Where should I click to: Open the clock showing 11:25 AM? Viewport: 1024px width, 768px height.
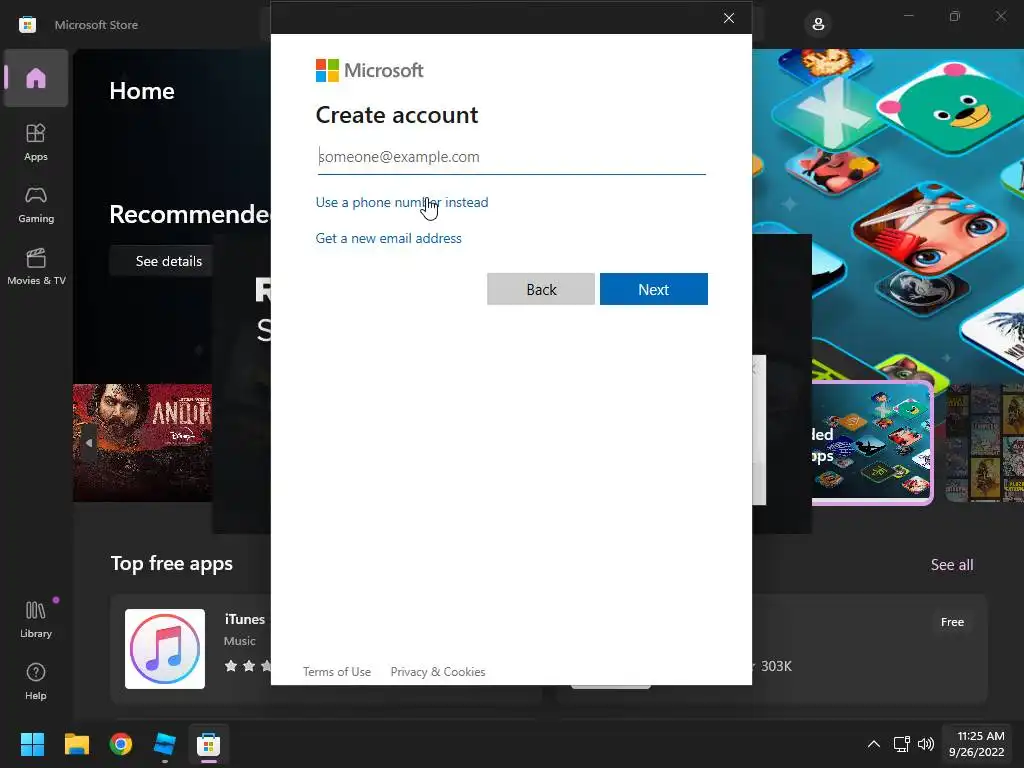pyautogui.click(x=976, y=744)
